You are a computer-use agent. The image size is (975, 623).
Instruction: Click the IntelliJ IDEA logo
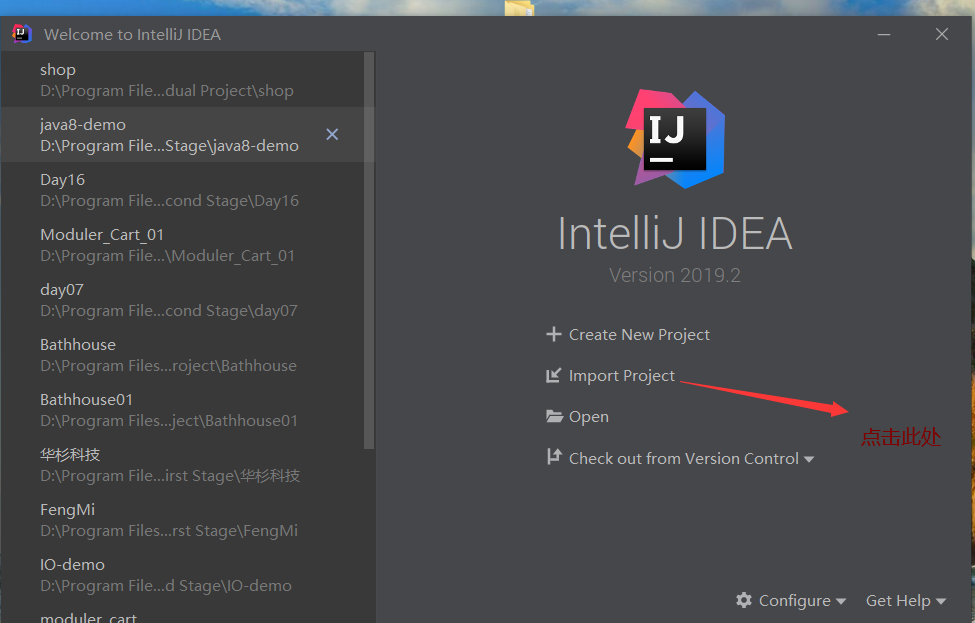point(674,137)
